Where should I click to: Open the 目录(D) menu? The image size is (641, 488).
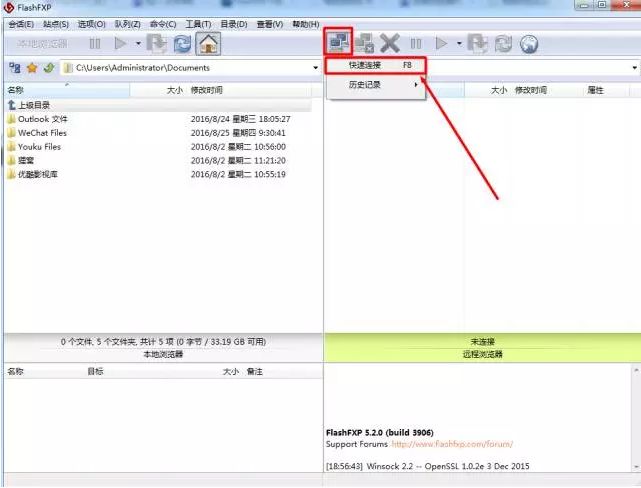click(234, 24)
